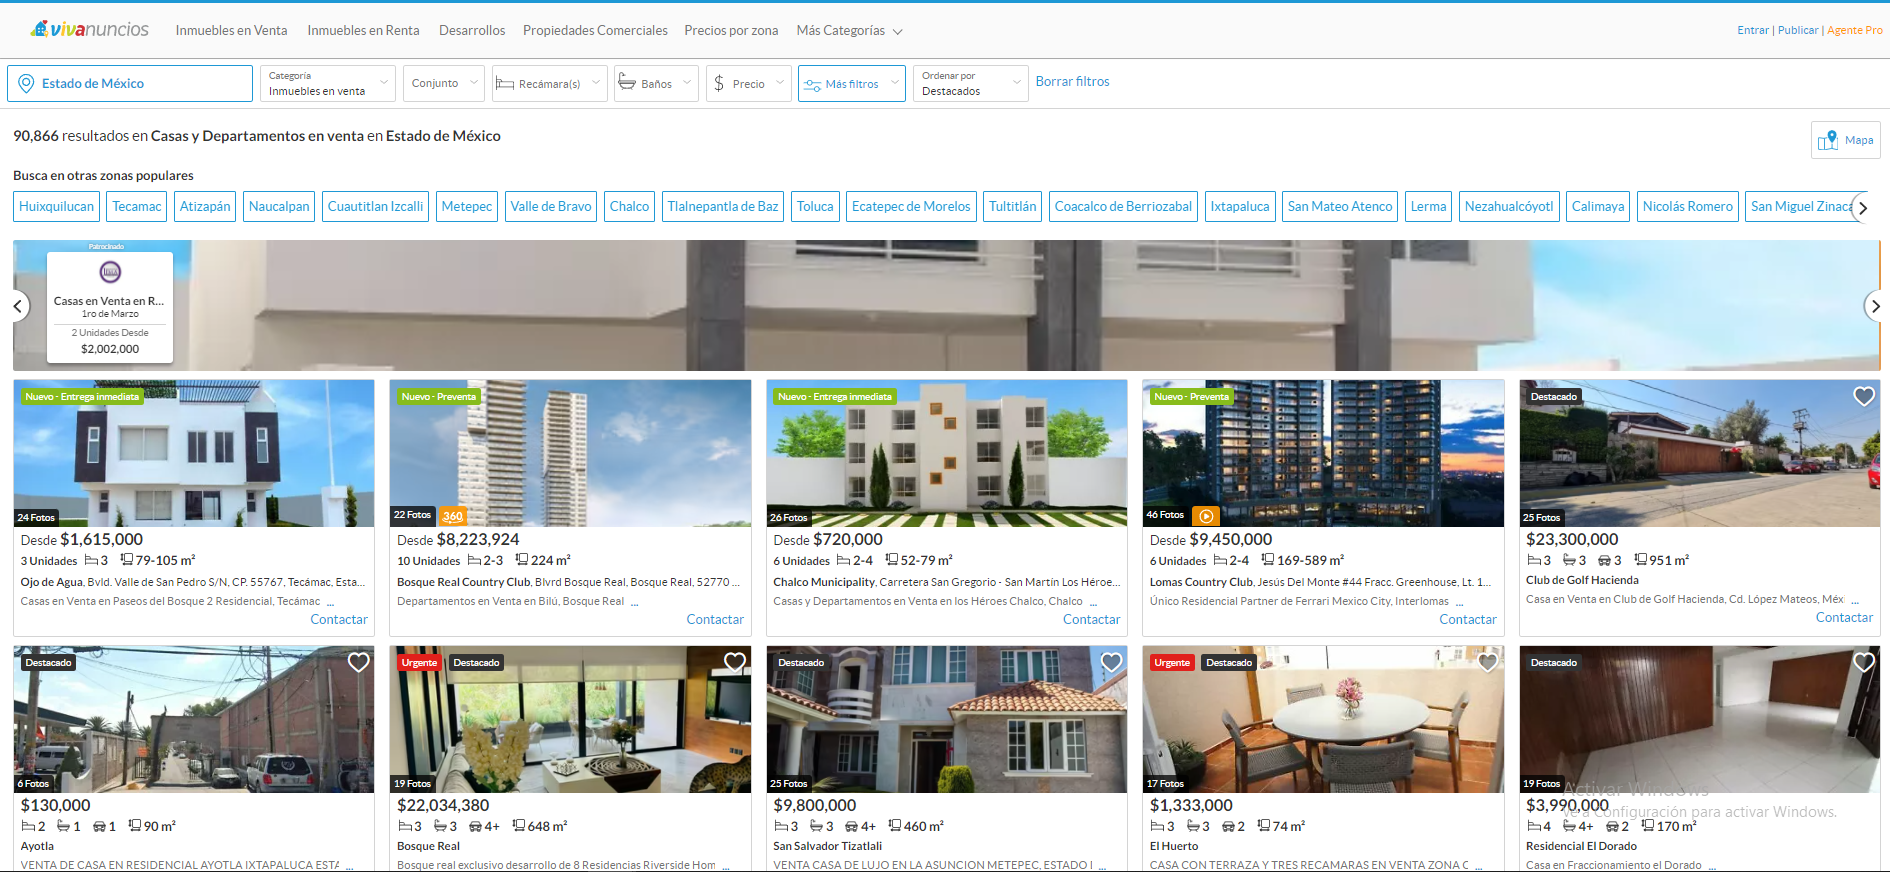Select the Ecatepec de Morelos zone chip
The height and width of the screenshot is (872, 1890).
pos(911,207)
